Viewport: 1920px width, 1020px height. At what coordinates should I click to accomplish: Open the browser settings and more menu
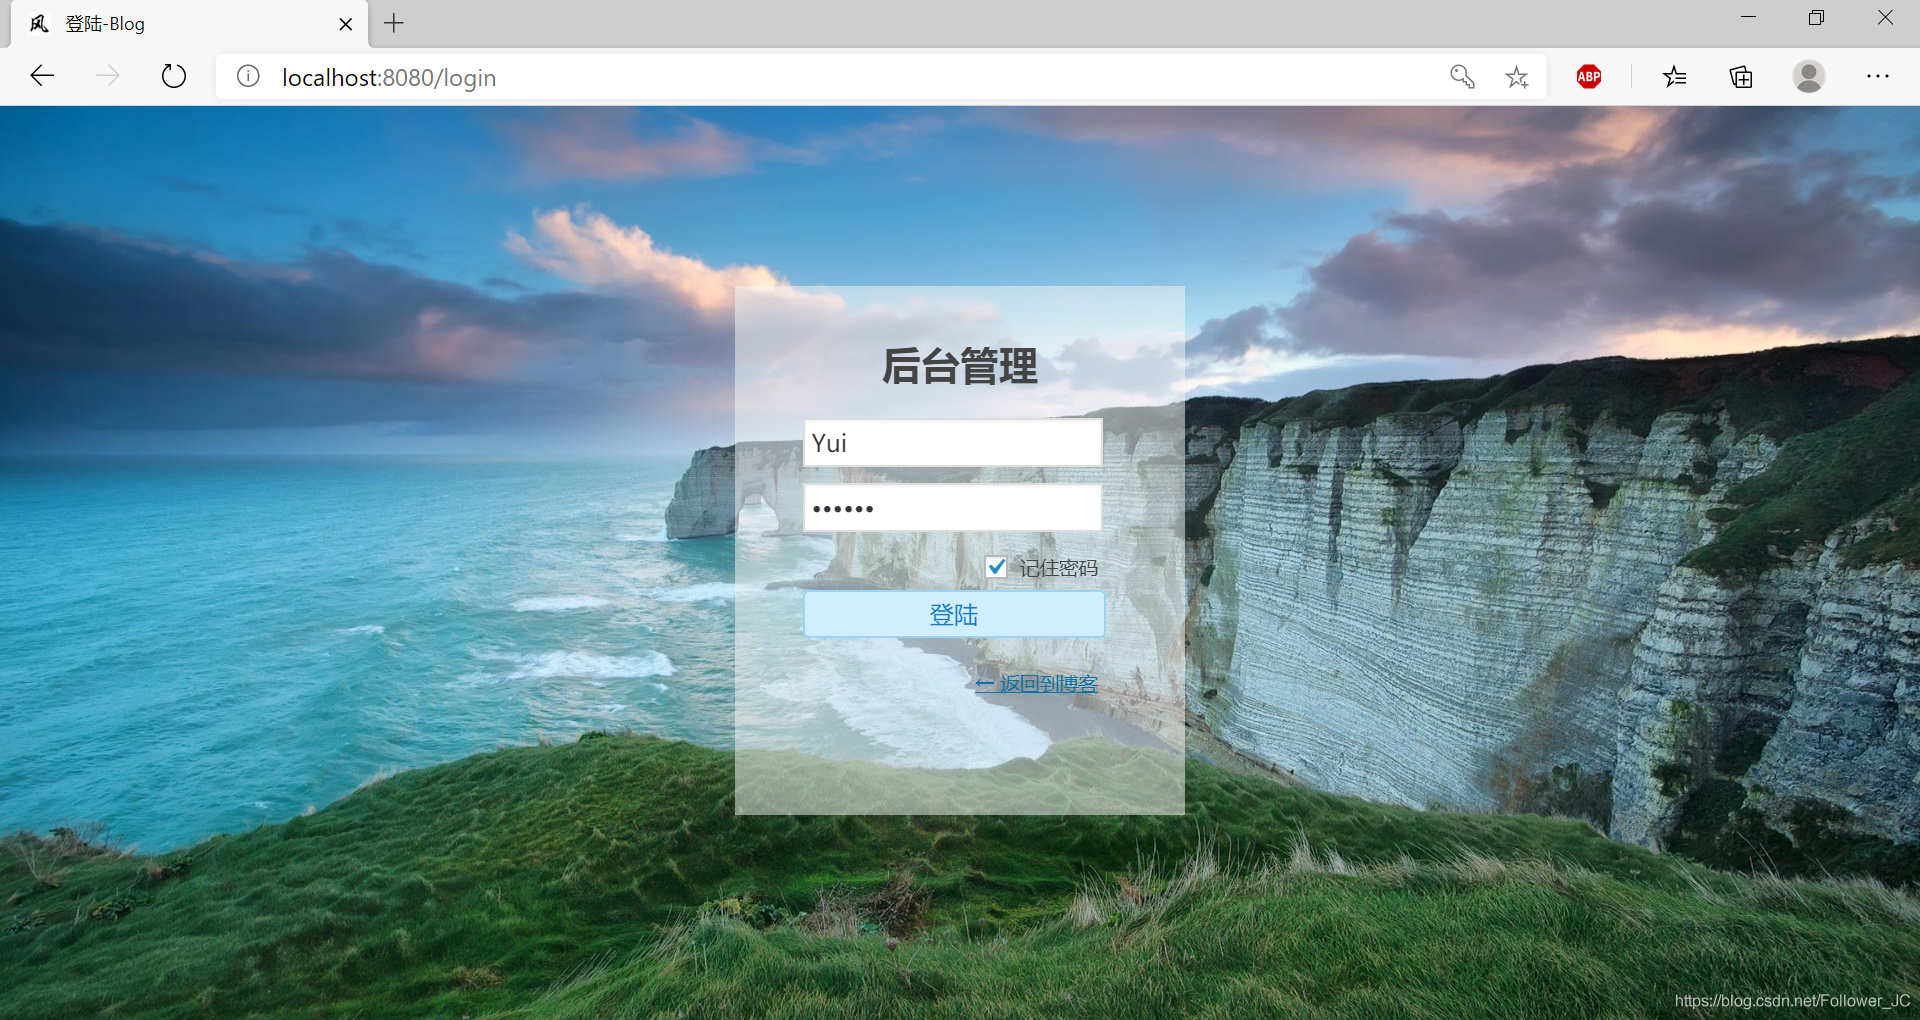(x=1878, y=77)
